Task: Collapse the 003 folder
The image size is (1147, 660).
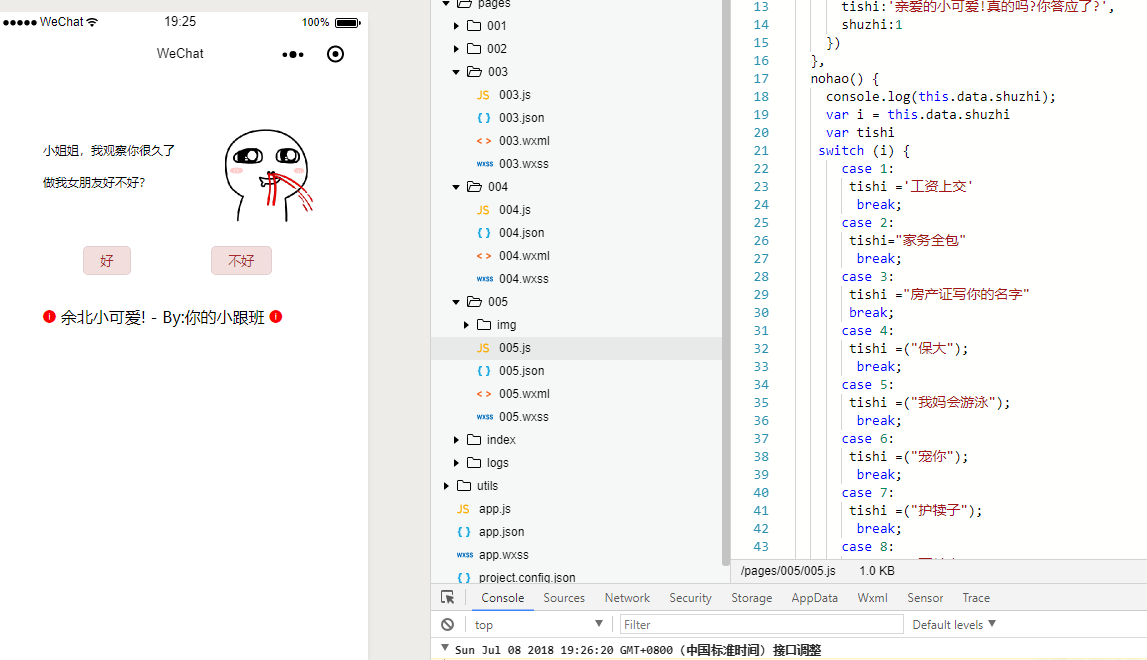Action: click(x=456, y=72)
